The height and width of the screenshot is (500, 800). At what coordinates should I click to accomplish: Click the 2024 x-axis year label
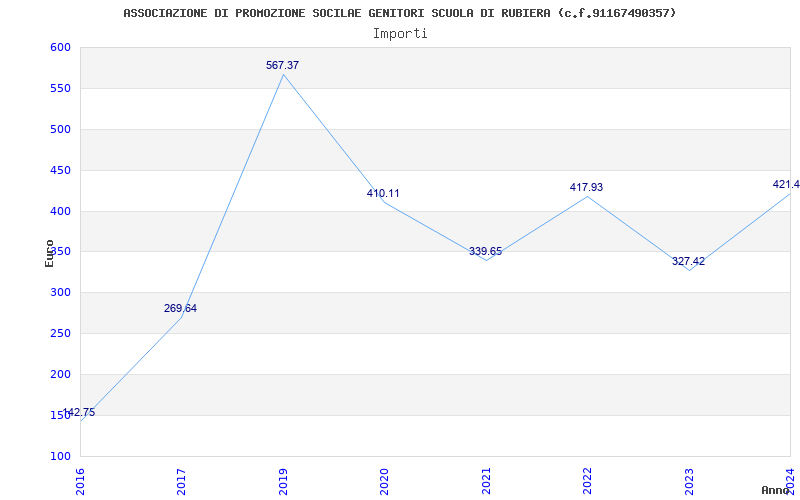(x=790, y=481)
